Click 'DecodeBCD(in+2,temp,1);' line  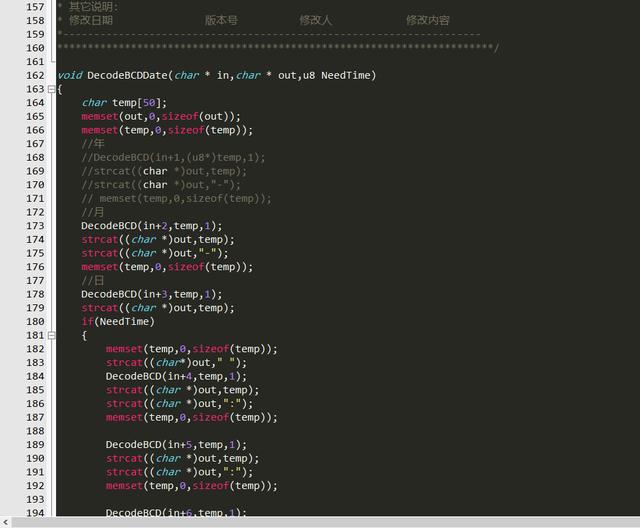151,226
